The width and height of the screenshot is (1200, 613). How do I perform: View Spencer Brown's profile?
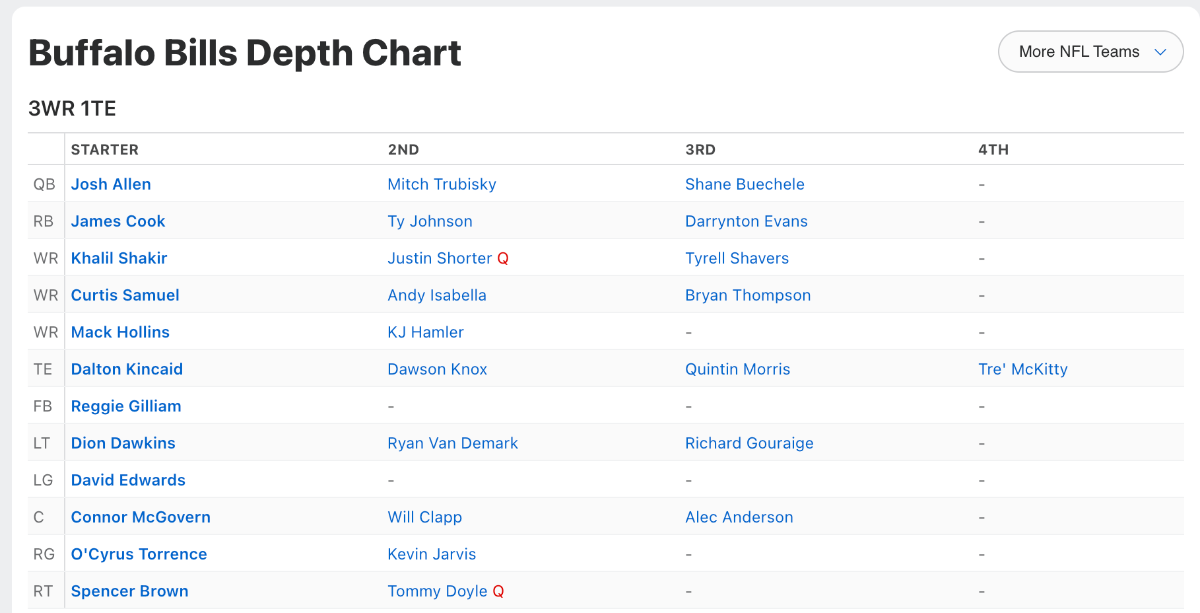[130, 591]
